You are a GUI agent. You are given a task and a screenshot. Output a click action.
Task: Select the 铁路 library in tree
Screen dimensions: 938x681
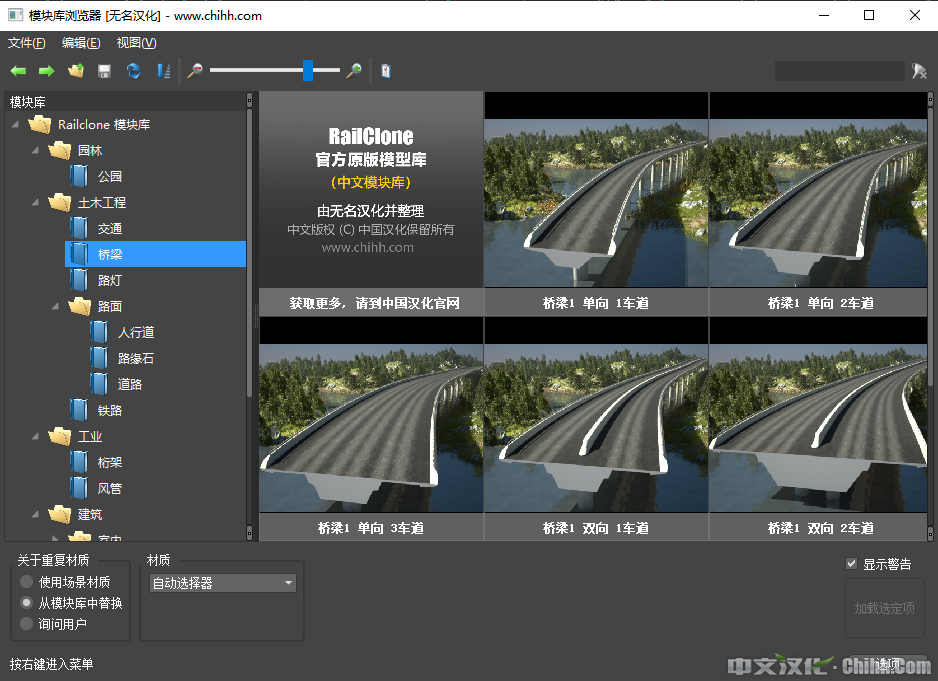click(109, 410)
